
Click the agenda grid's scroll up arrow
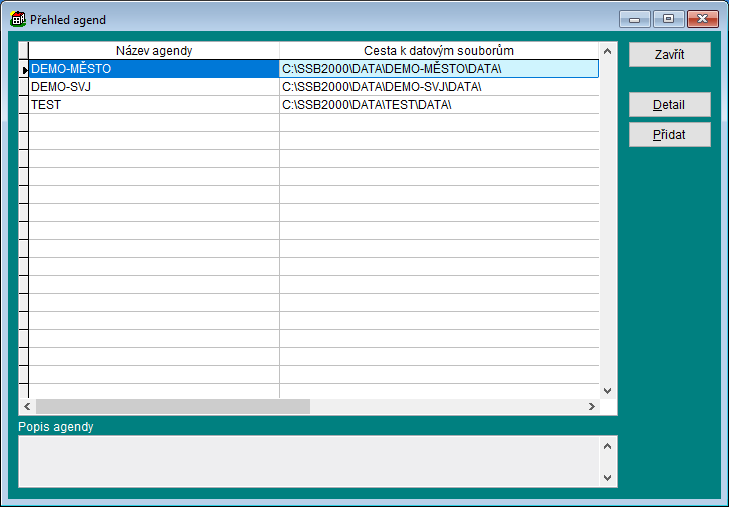(x=607, y=50)
